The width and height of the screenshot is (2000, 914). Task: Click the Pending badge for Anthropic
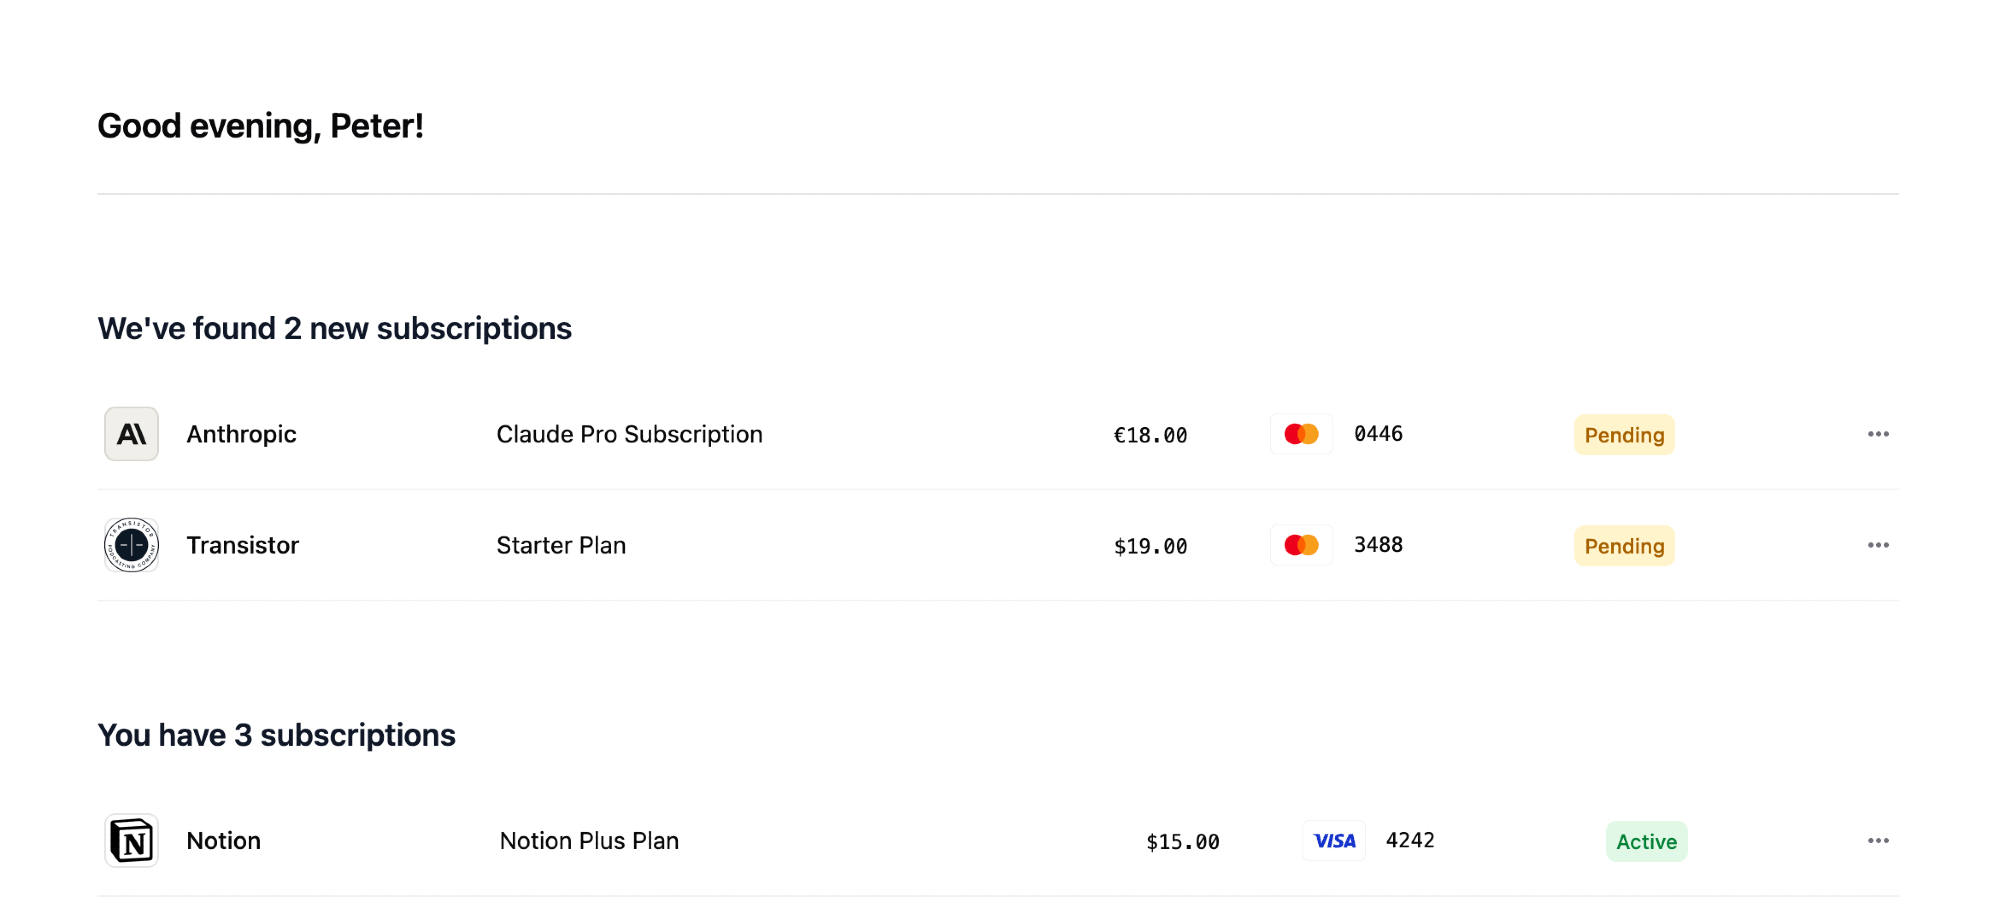1624,435
